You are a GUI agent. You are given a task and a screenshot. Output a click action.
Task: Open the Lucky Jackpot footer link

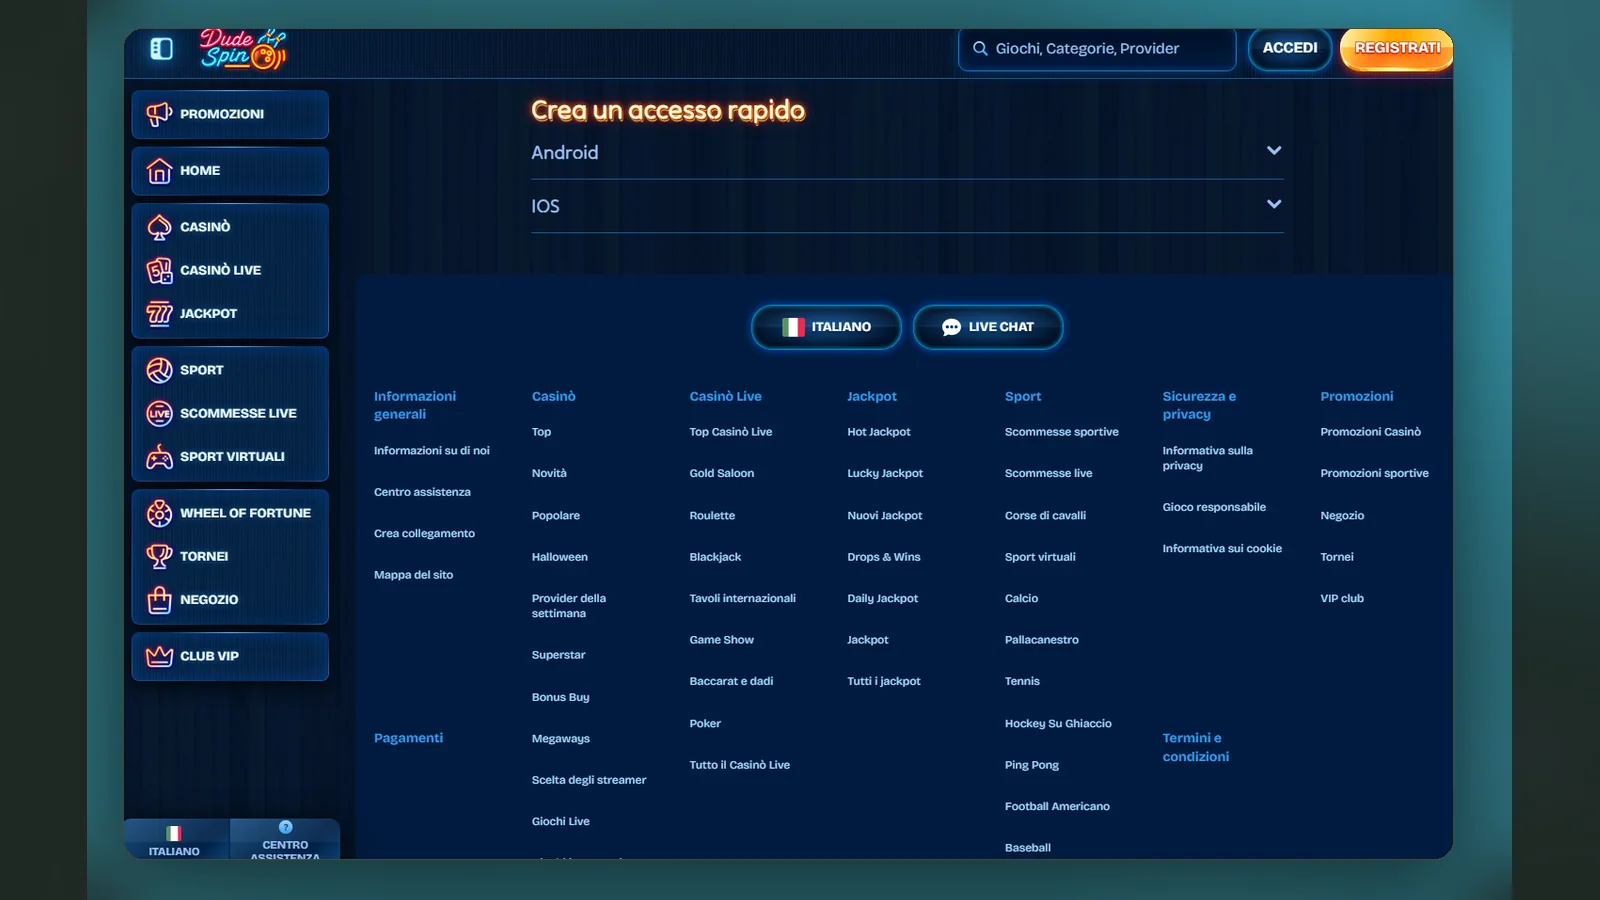[x=885, y=474]
